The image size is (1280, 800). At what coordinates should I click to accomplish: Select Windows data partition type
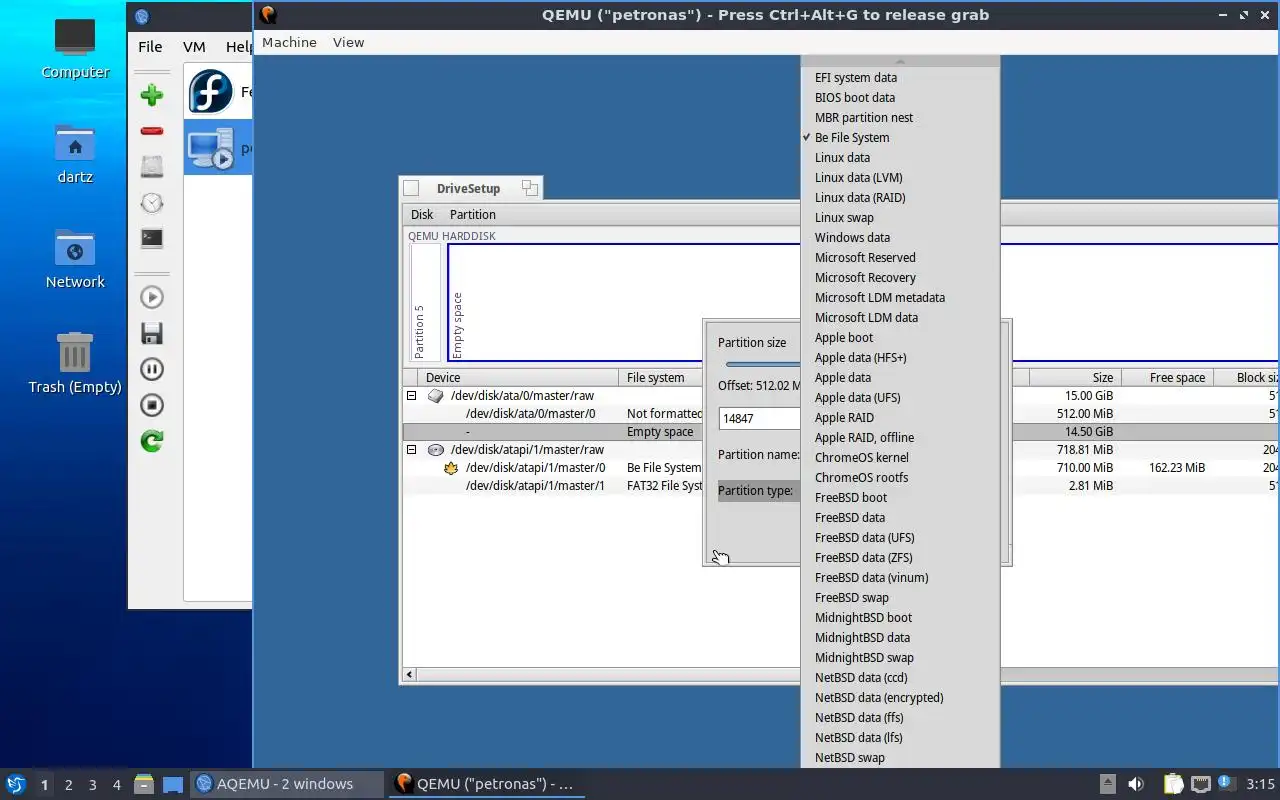pyautogui.click(x=900, y=237)
